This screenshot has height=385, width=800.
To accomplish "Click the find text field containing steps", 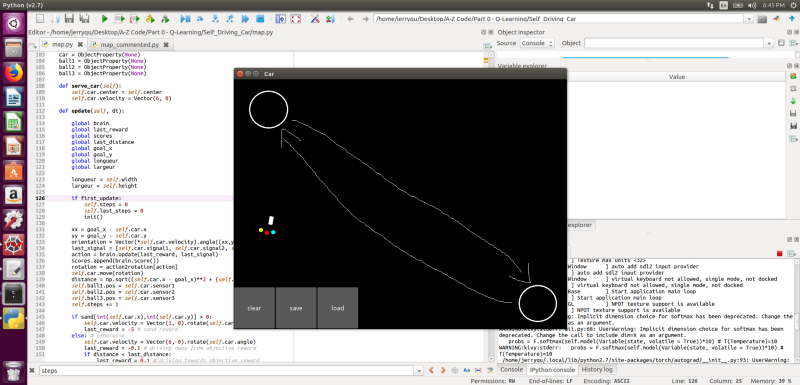I will (x=230, y=370).
